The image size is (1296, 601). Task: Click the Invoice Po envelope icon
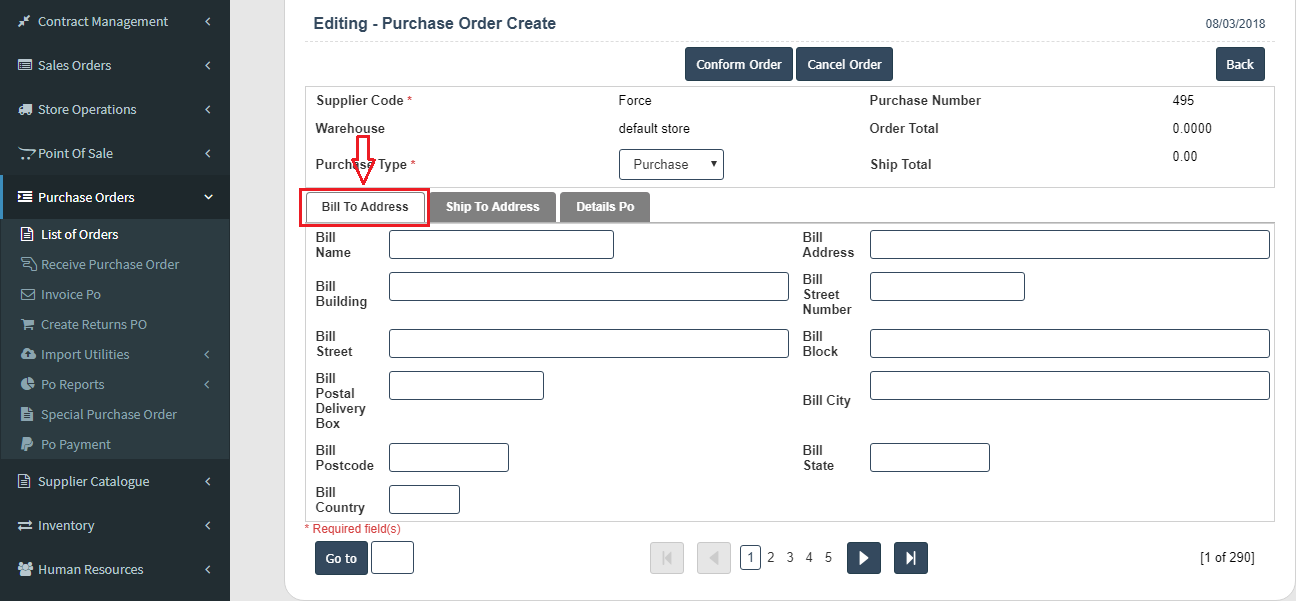tap(28, 294)
